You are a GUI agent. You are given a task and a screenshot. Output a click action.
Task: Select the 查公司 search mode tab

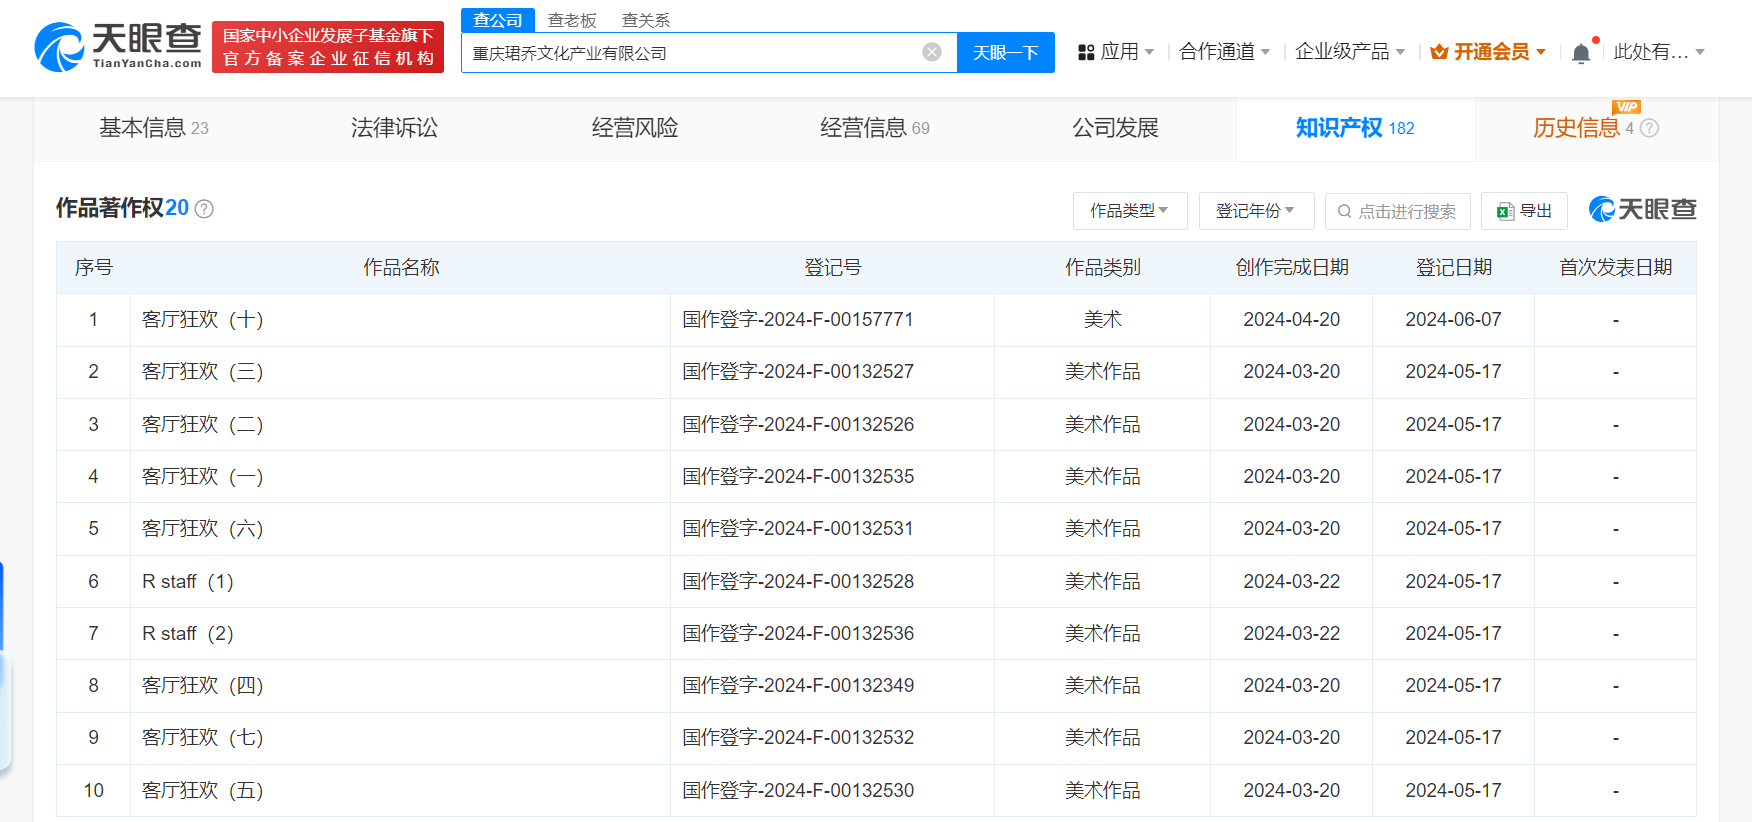point(498,20)
